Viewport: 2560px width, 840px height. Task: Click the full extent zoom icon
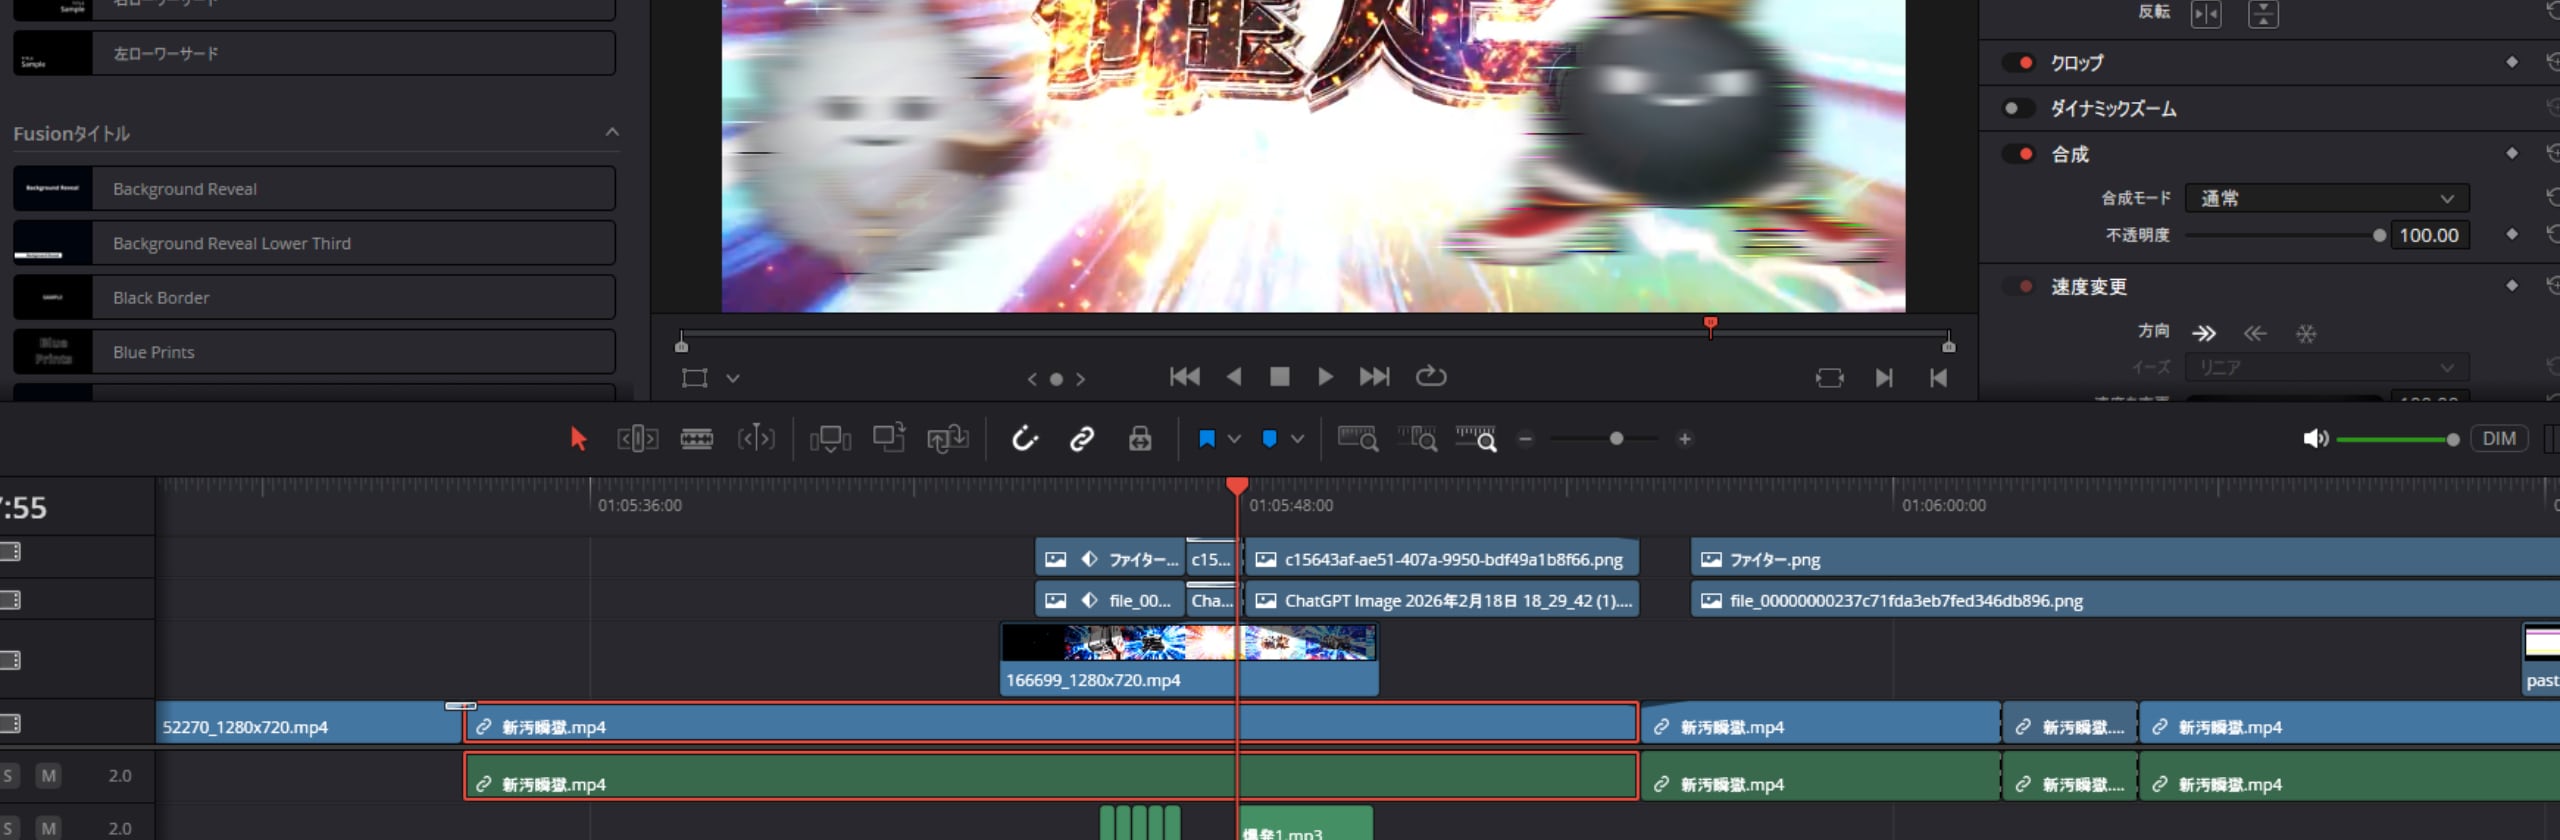pyautogui.click(x=1358, y=439)
